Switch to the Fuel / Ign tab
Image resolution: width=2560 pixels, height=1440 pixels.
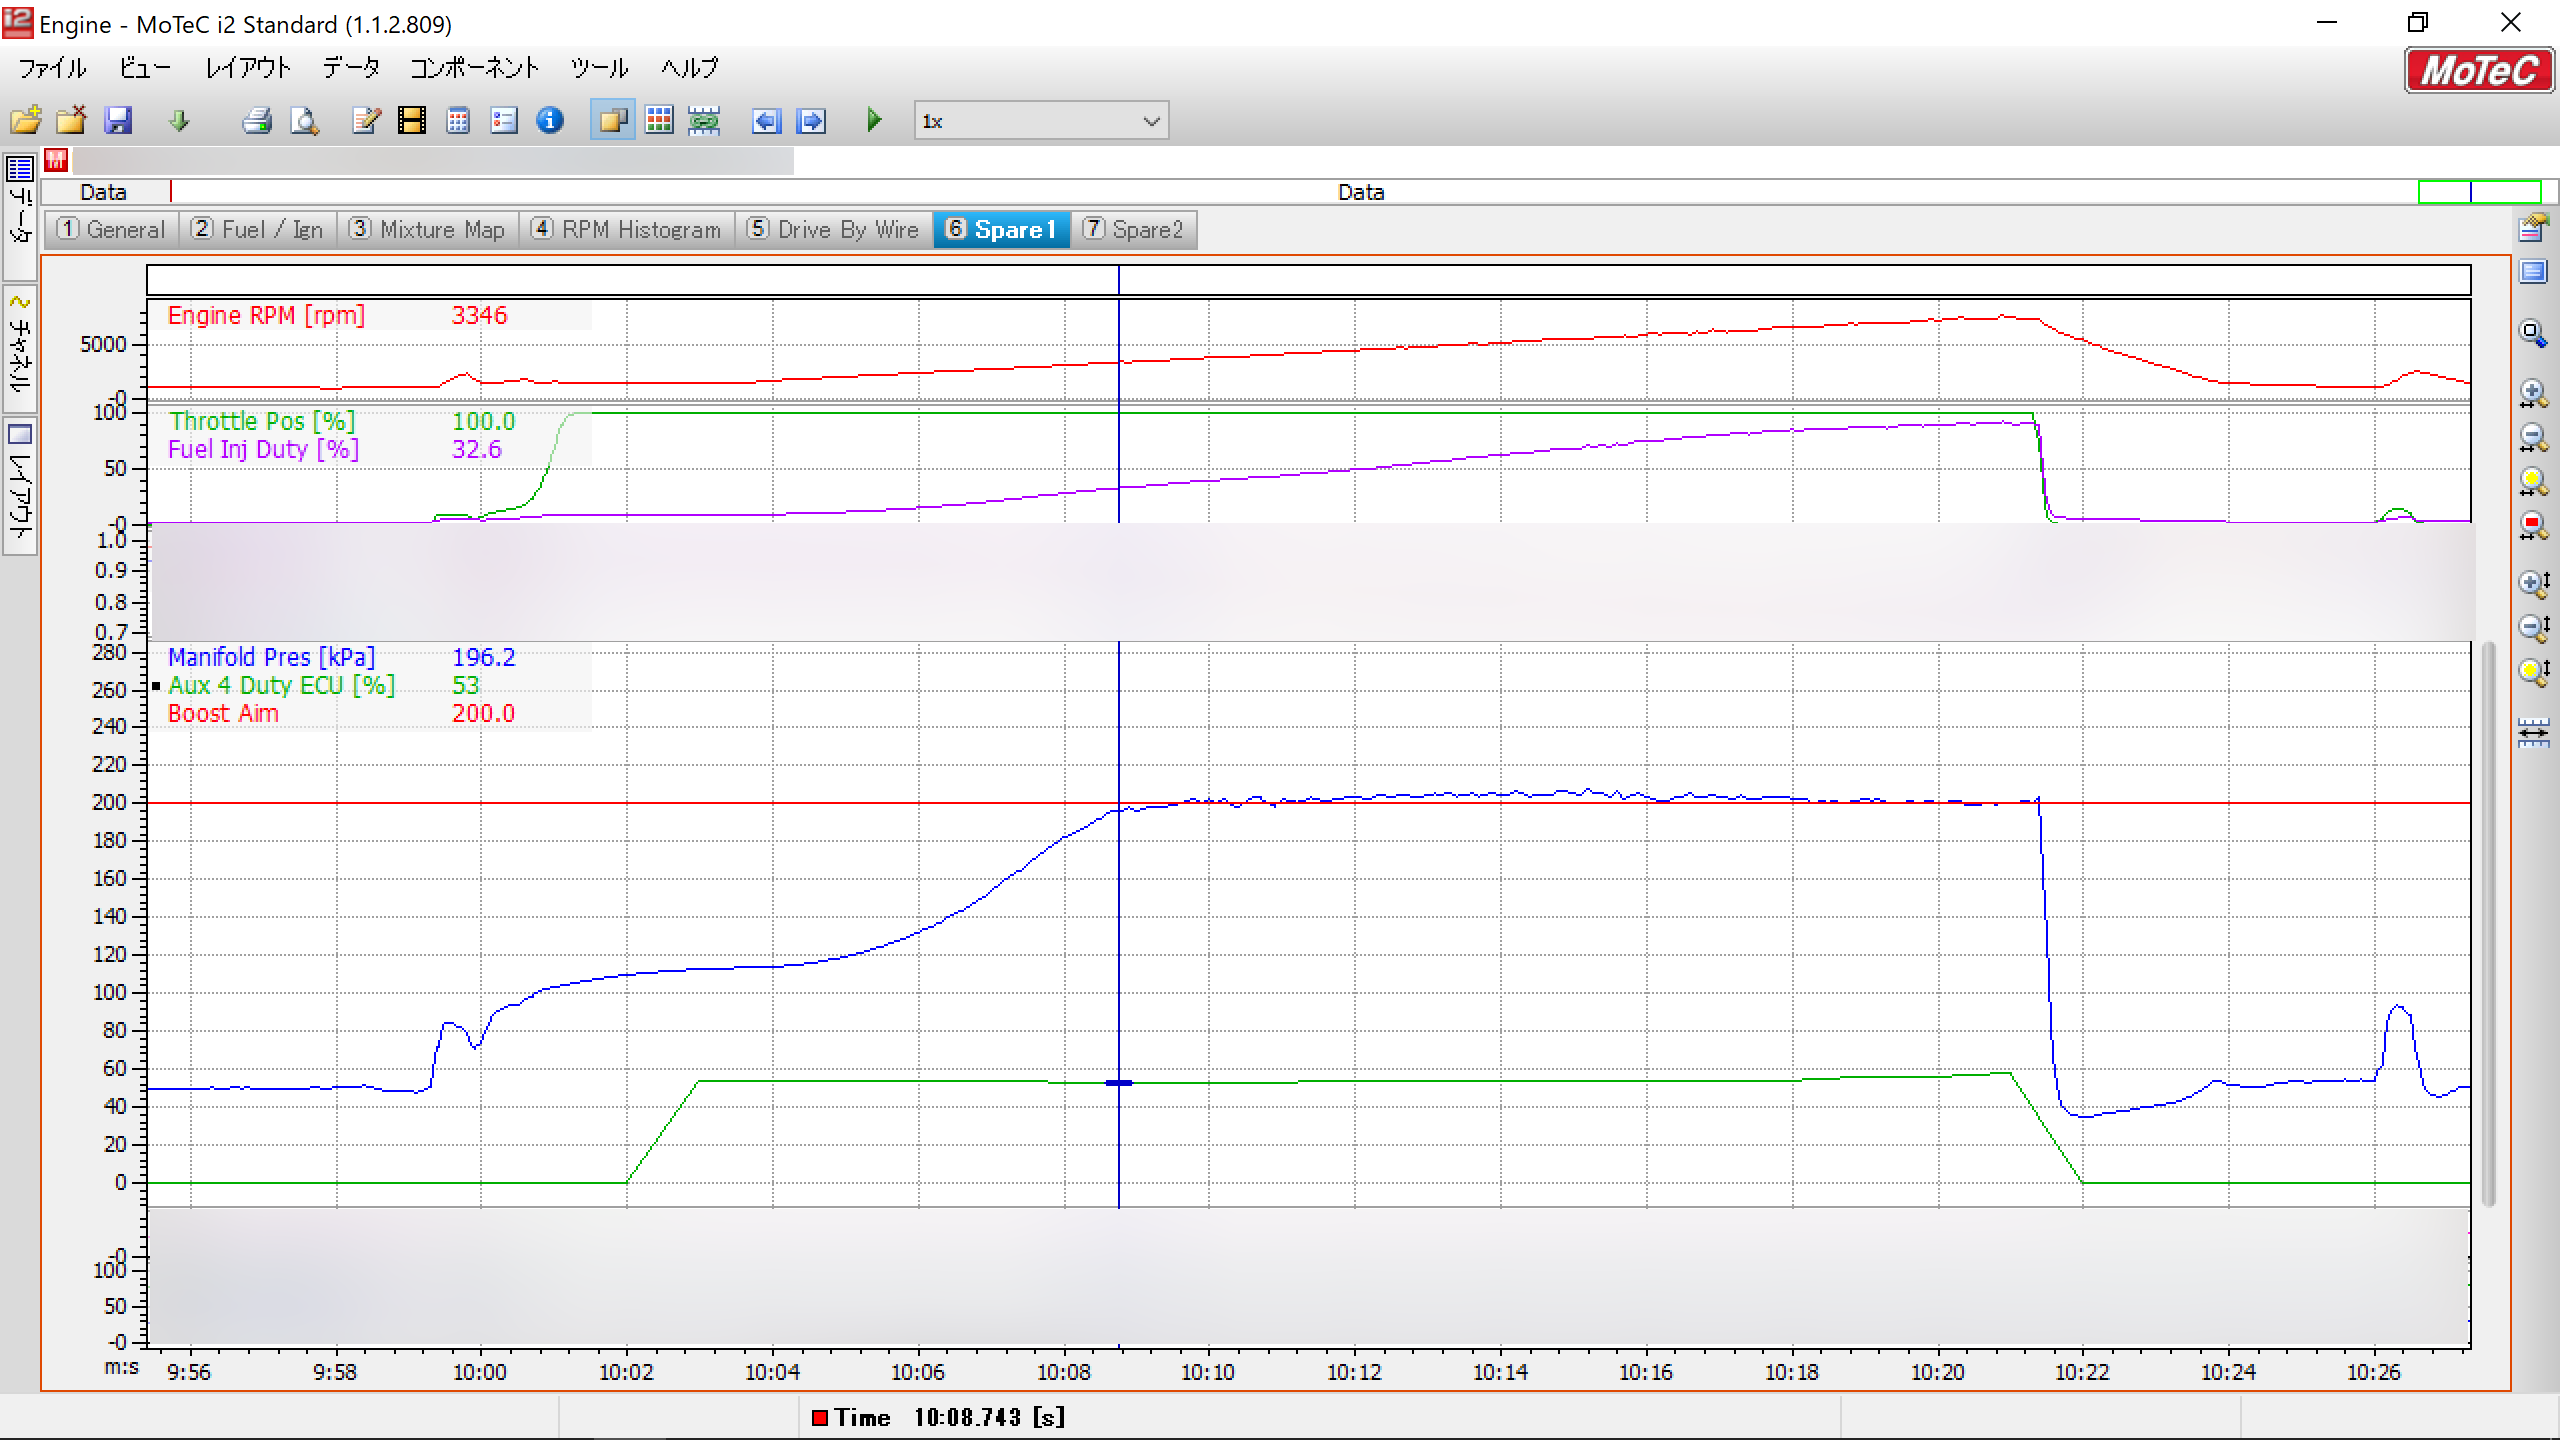258,230
